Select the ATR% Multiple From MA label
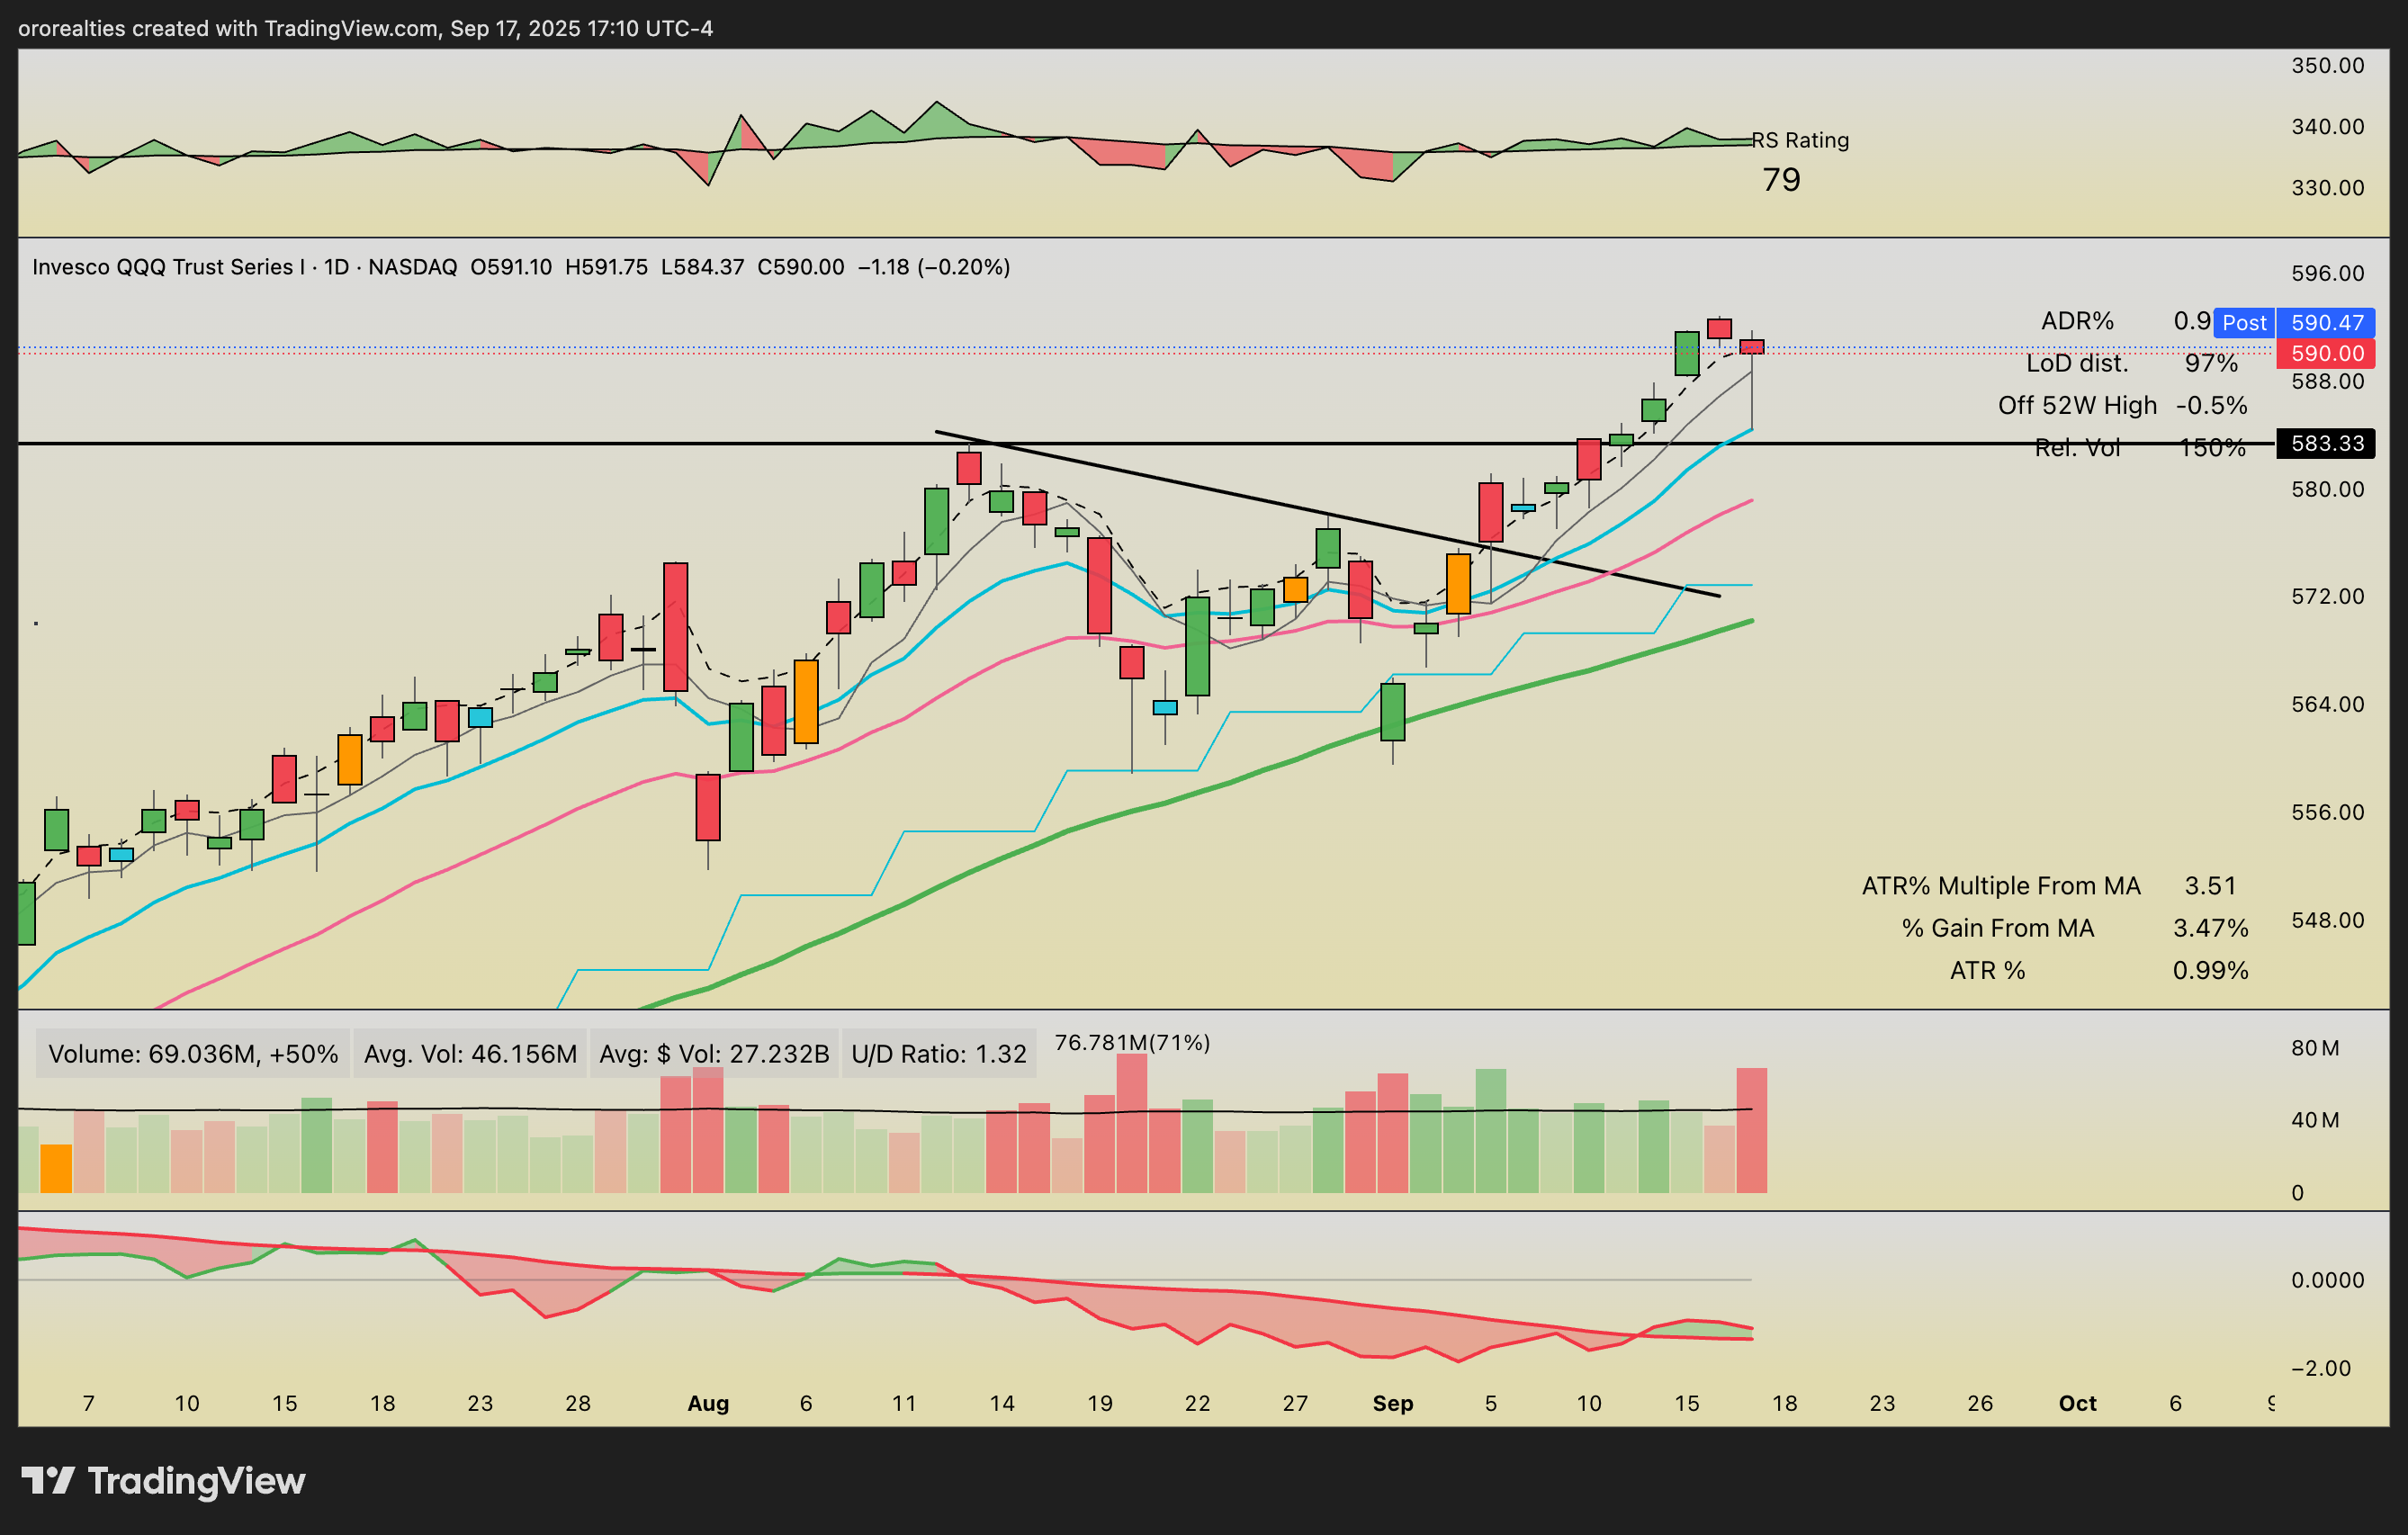Screen dimensions: 2408x1535 tap(2000, 886)
